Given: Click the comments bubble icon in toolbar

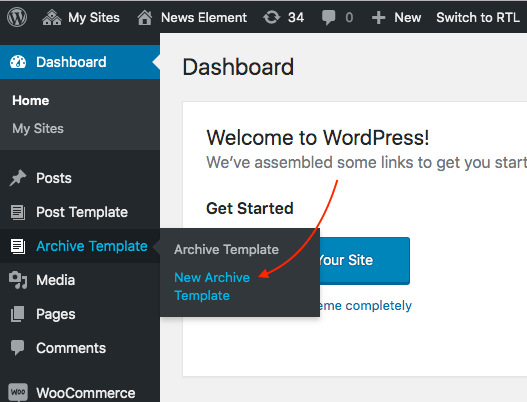Looking at the screenshot, I should 328,17.
